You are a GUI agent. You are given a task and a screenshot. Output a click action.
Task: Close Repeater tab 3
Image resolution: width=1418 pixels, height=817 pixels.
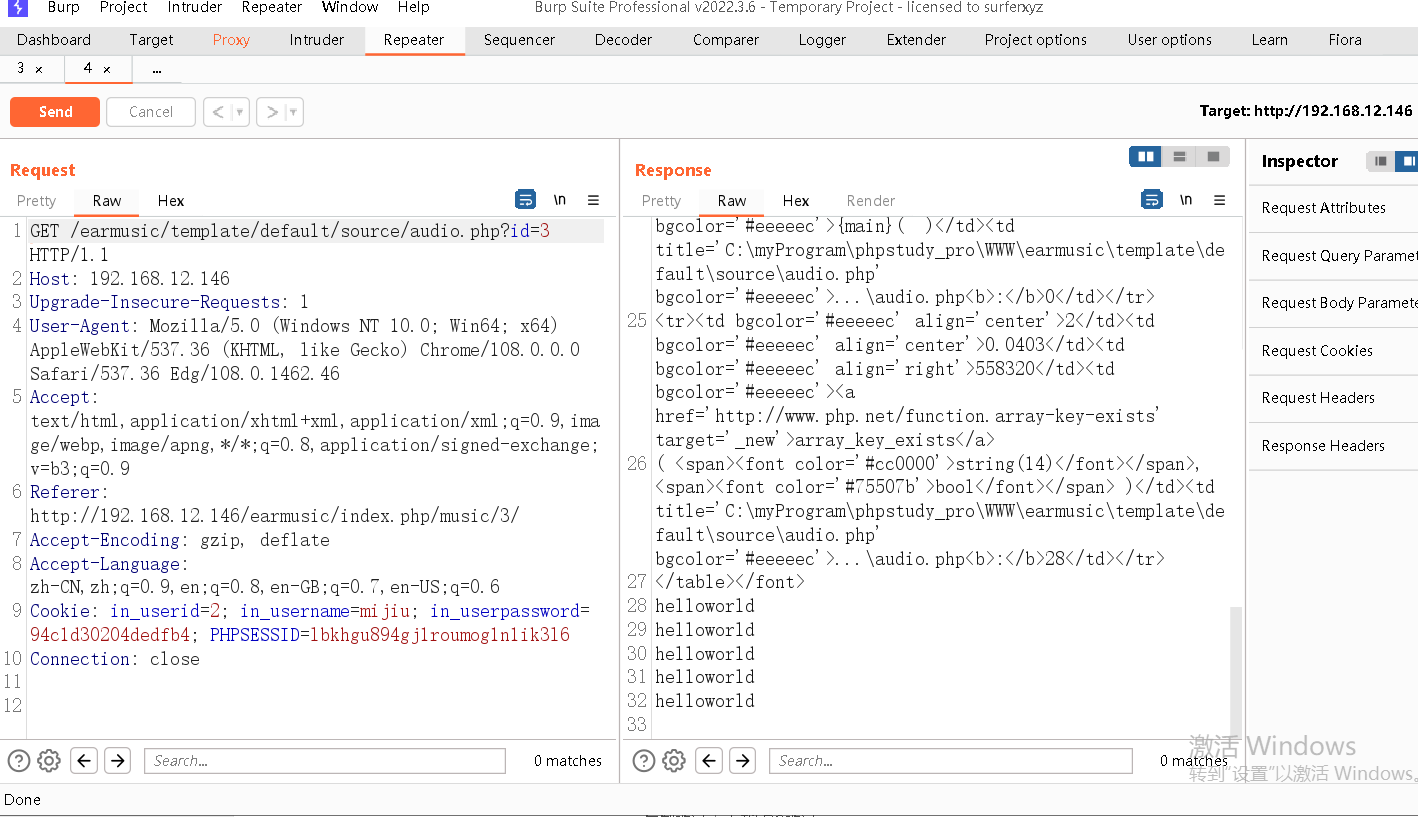39,69
